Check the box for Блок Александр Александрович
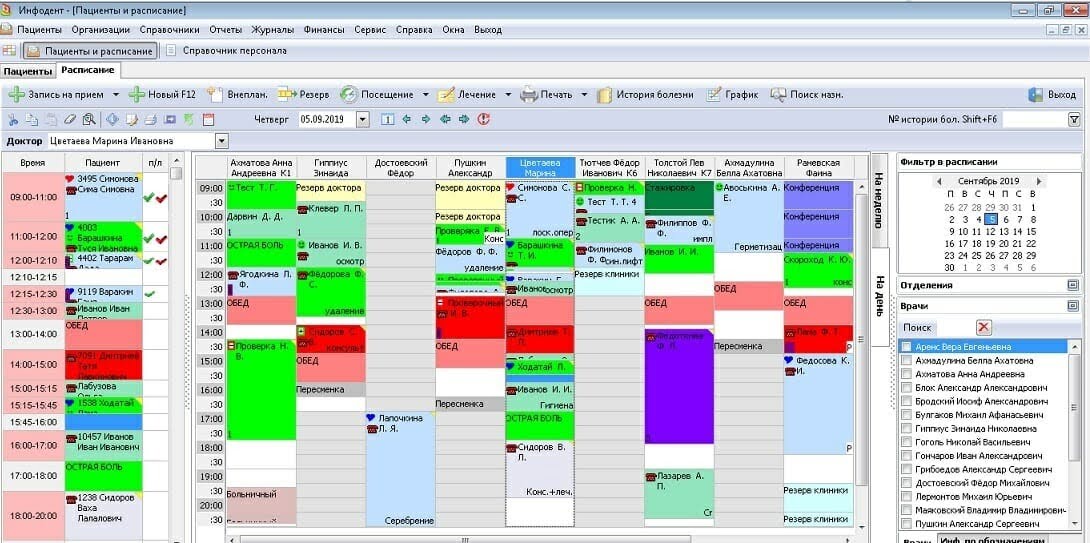The height and width of the screenshot is (543, 1090). [x=906, y=388]
